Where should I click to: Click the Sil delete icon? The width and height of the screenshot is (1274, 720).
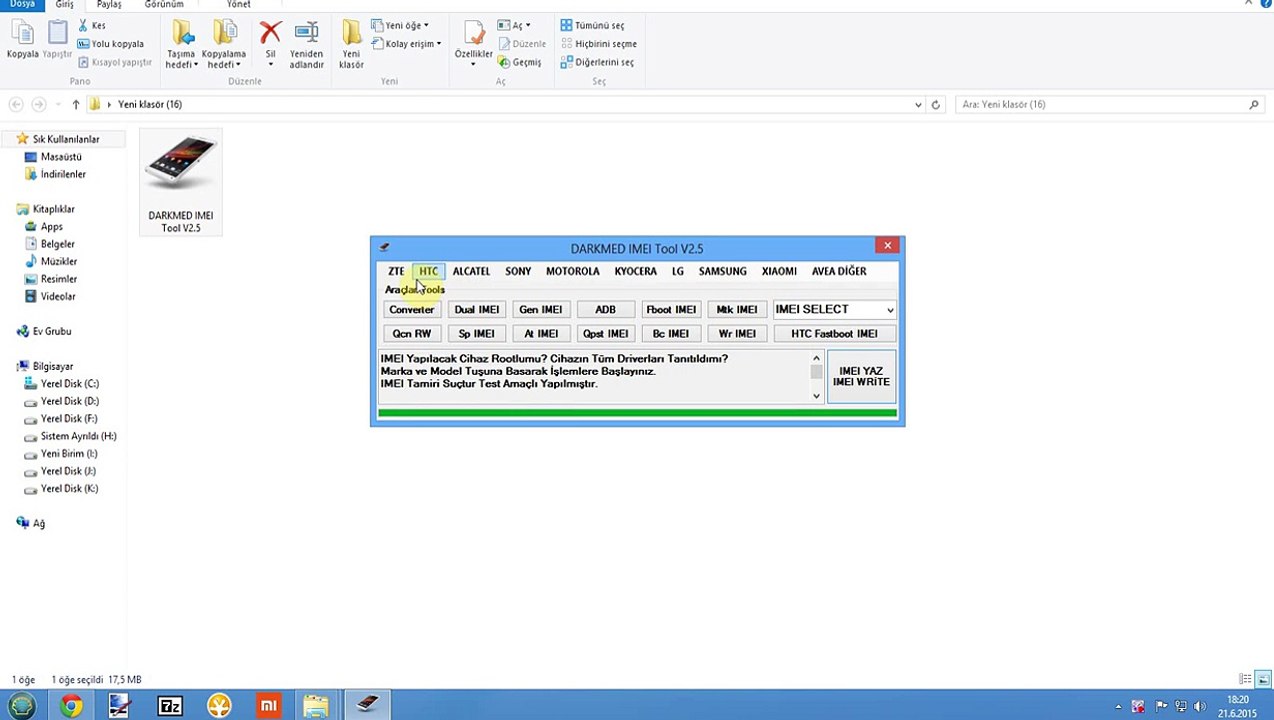click(270, 34)
